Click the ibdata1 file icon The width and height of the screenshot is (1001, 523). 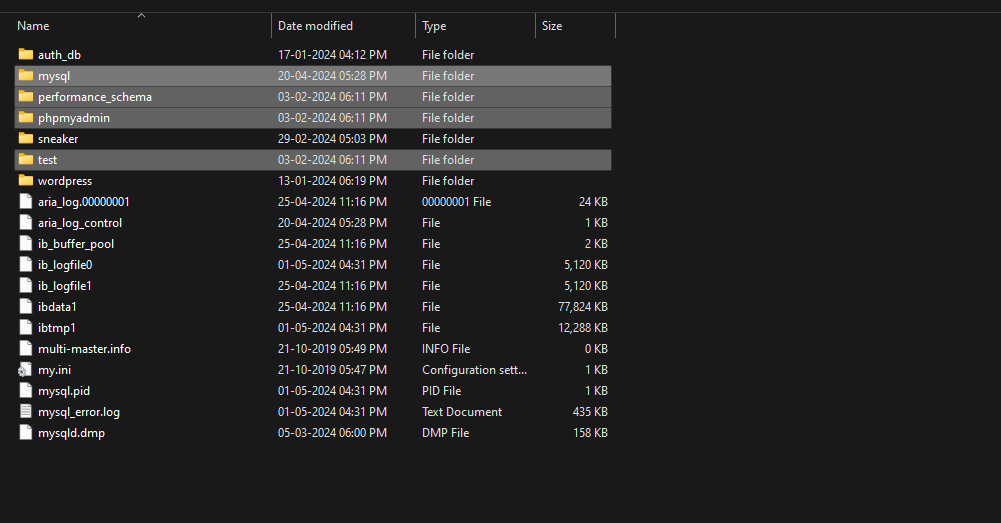26,307
